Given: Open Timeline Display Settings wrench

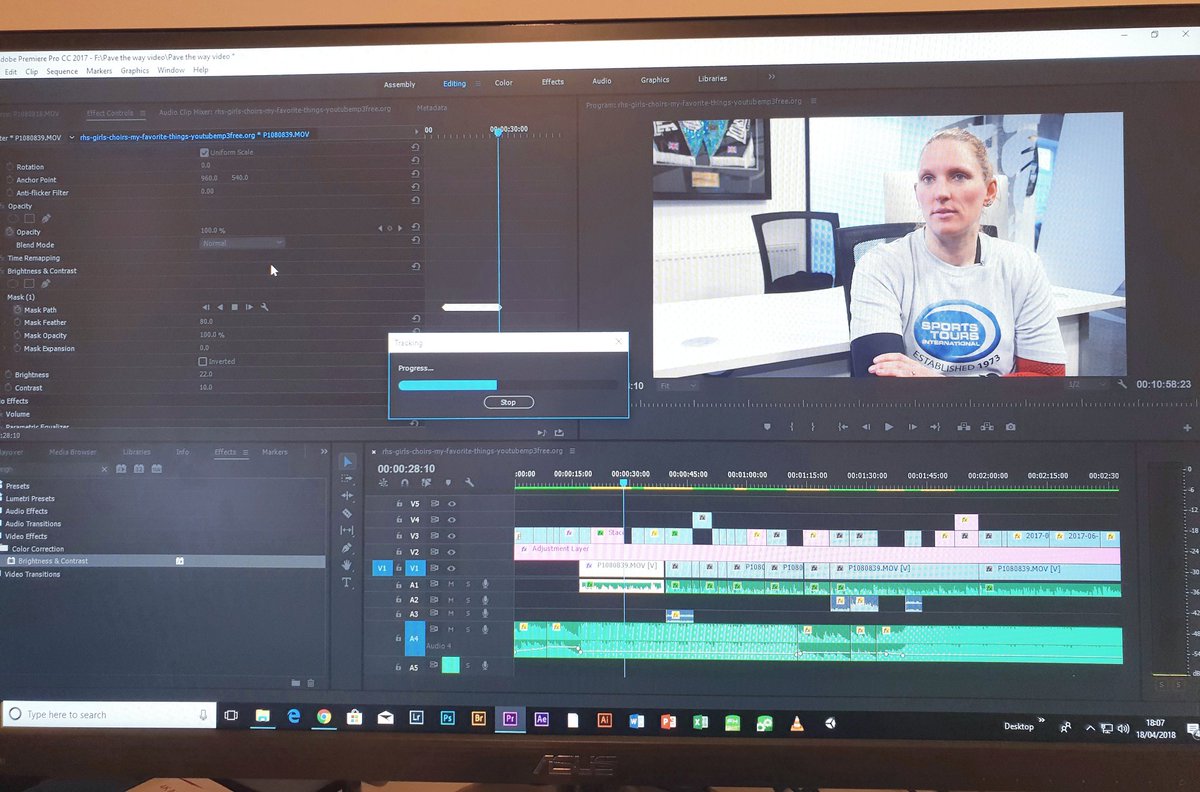Looking at the screenshot, I should pos(469,482).
